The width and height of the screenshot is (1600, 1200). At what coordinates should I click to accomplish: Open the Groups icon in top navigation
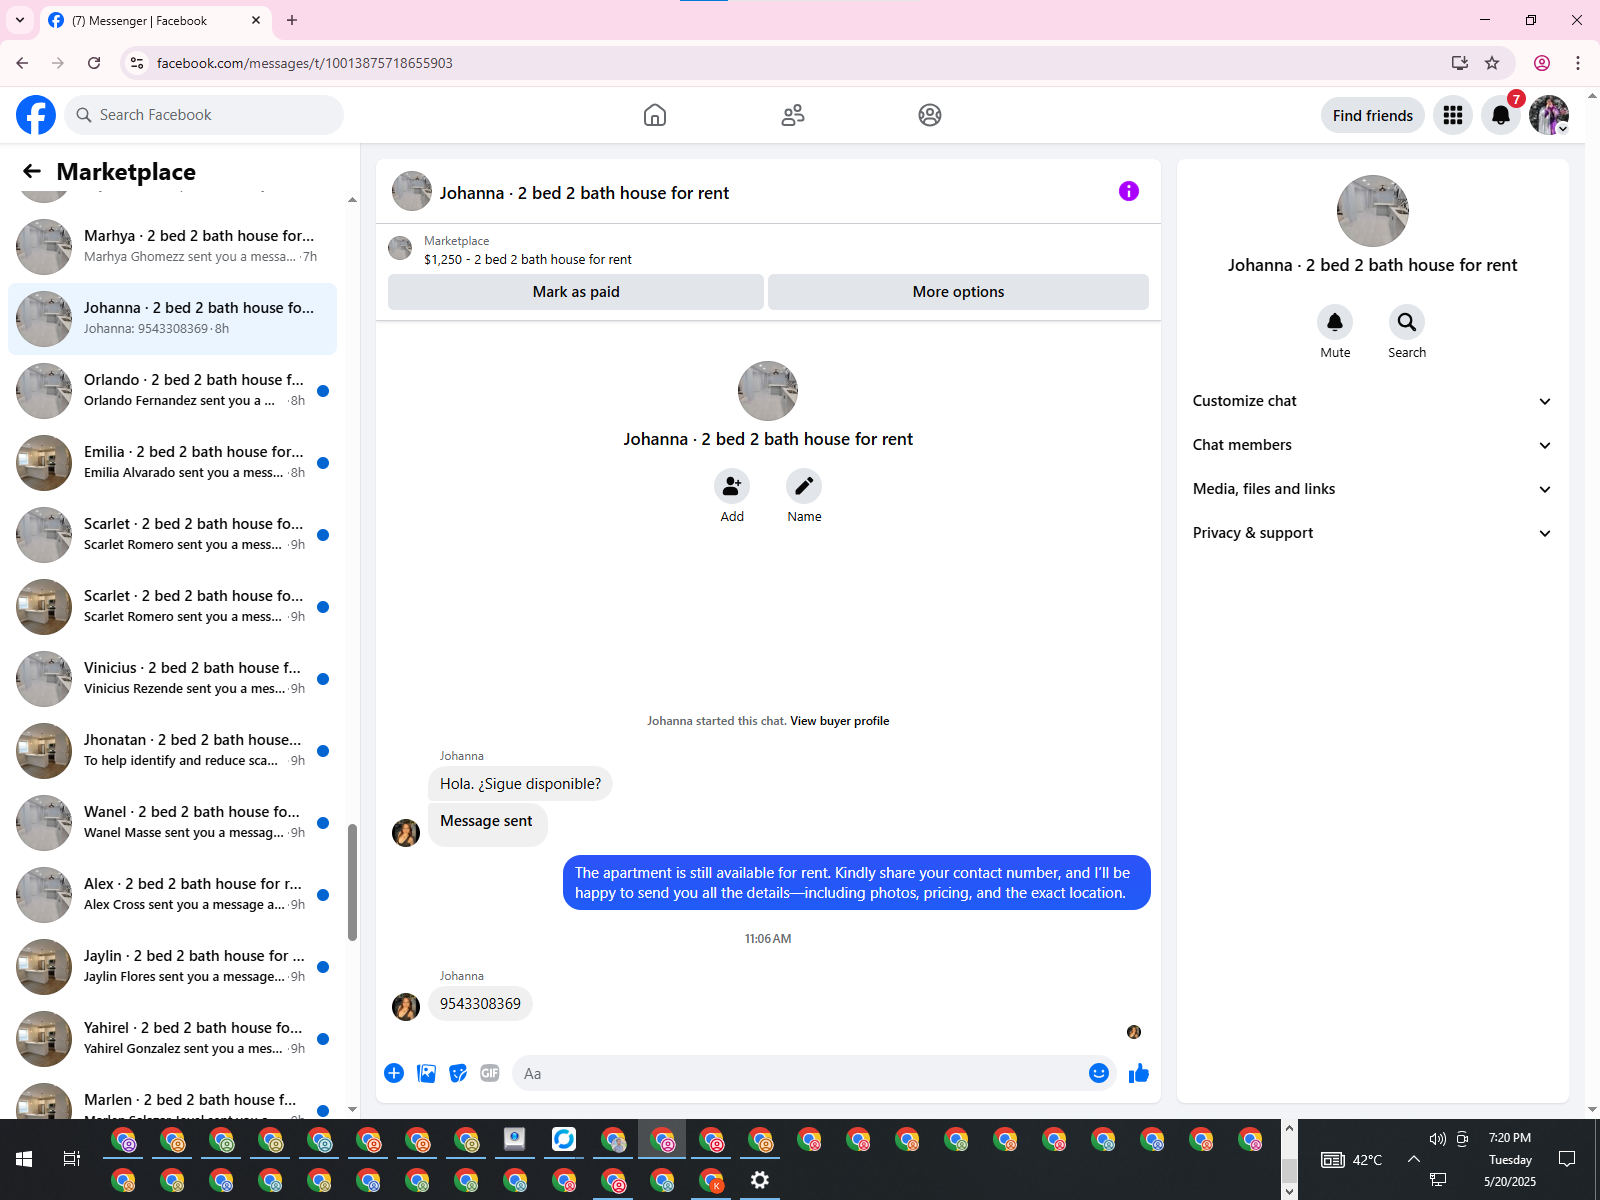point(930,115)
